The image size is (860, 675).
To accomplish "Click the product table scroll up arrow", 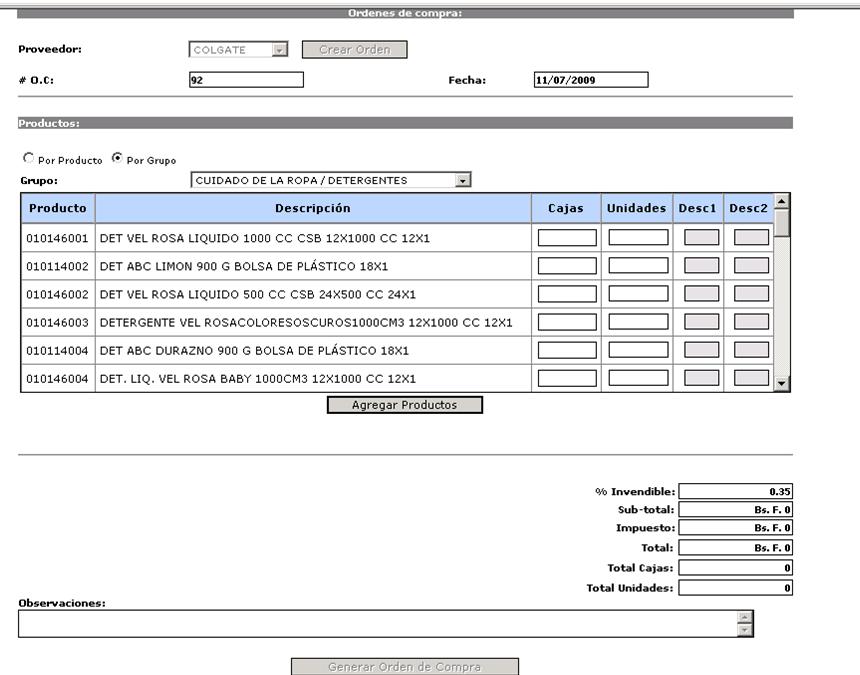I will pyautogui.click(x=782, y=201).
